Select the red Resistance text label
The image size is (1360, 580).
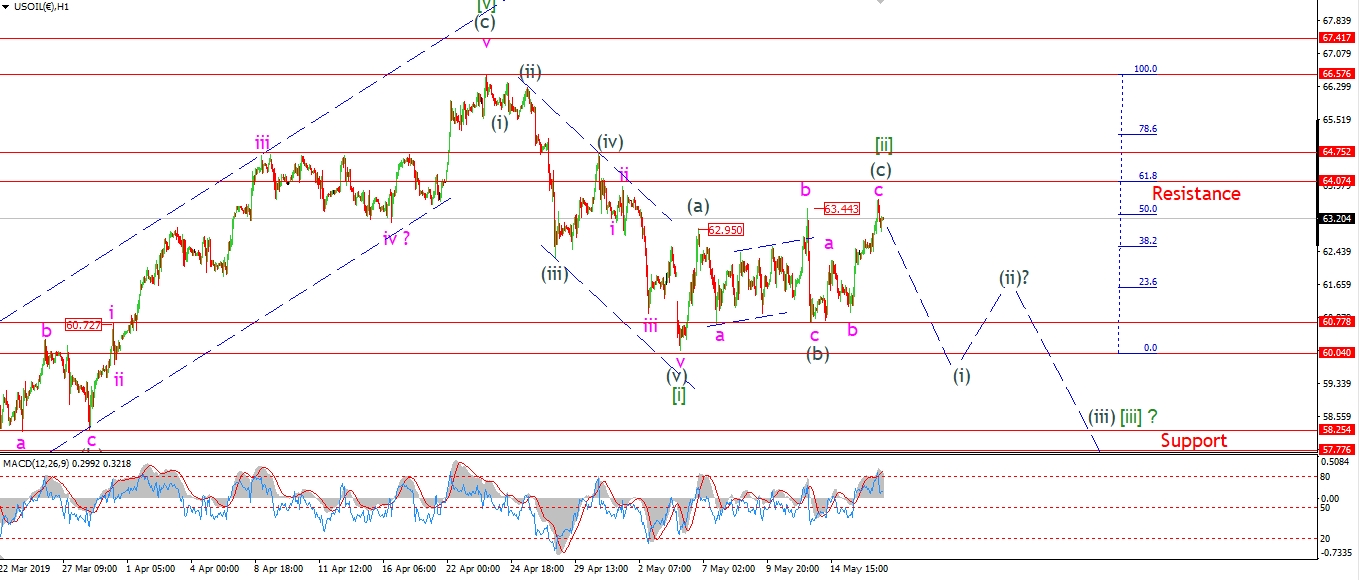[1196, 194]
